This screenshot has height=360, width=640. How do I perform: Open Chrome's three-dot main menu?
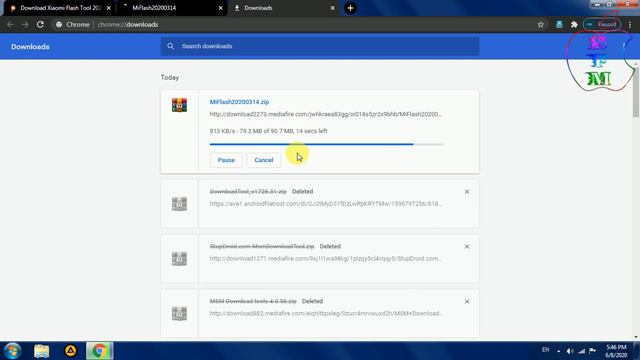[x=630, y=24]
